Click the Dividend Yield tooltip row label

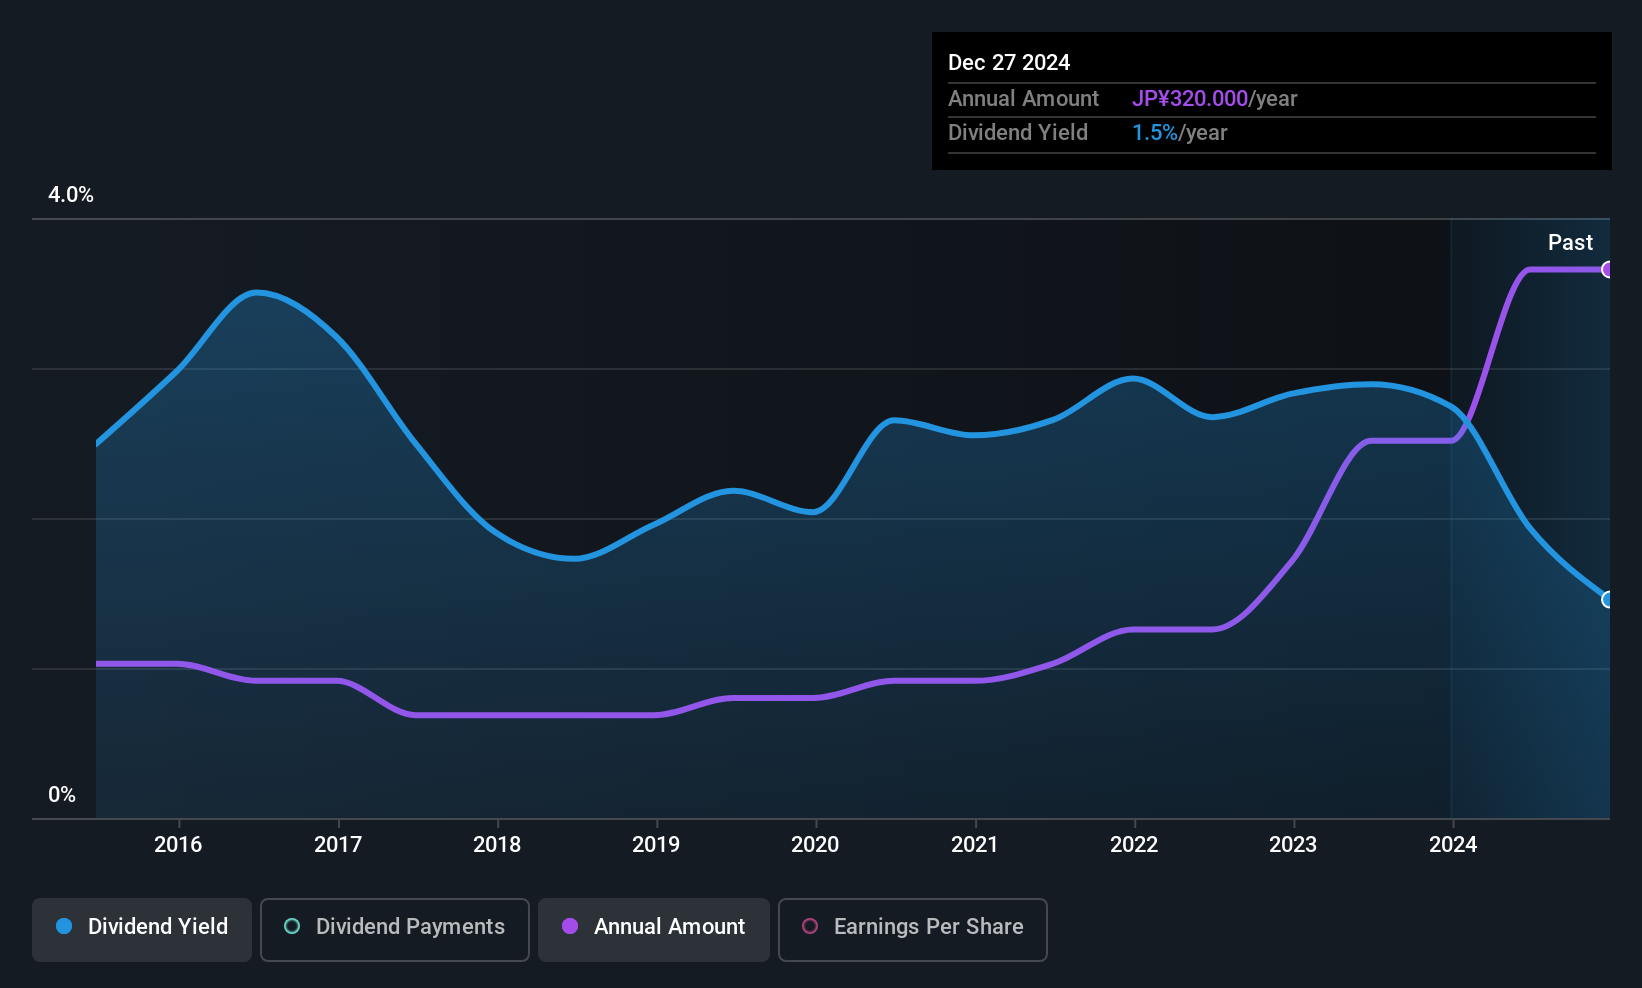coord(1018,132)
